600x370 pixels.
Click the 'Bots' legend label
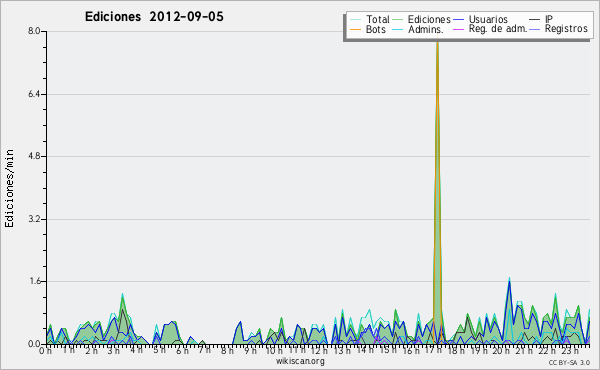[376, 29]
